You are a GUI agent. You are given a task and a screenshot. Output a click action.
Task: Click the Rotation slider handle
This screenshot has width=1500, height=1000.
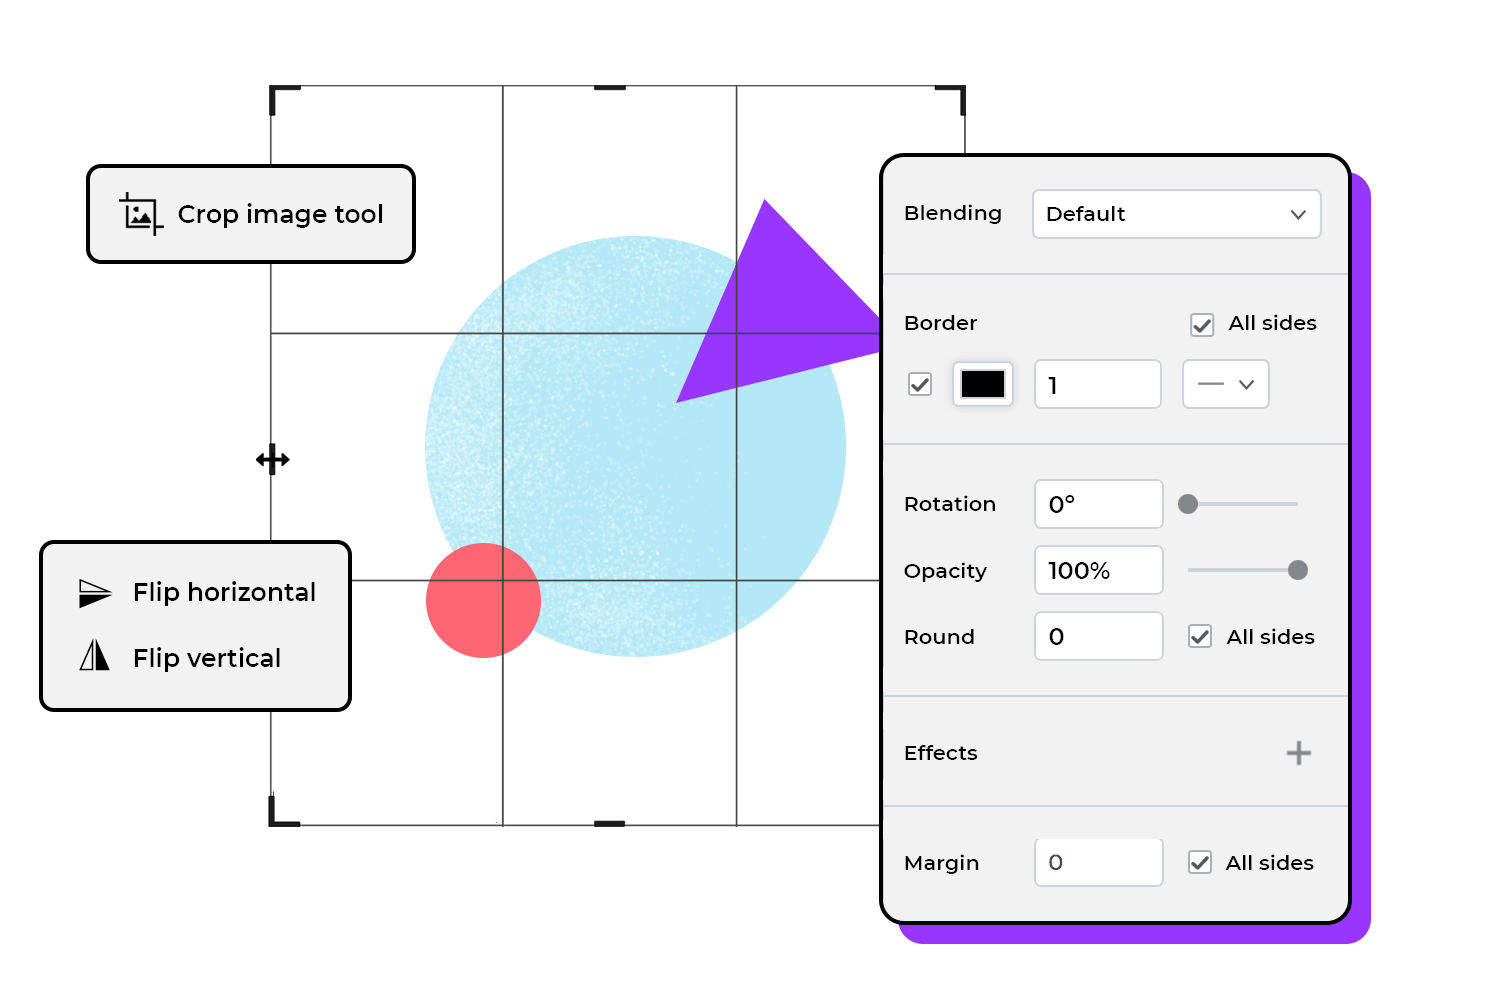click(1188, 504)
